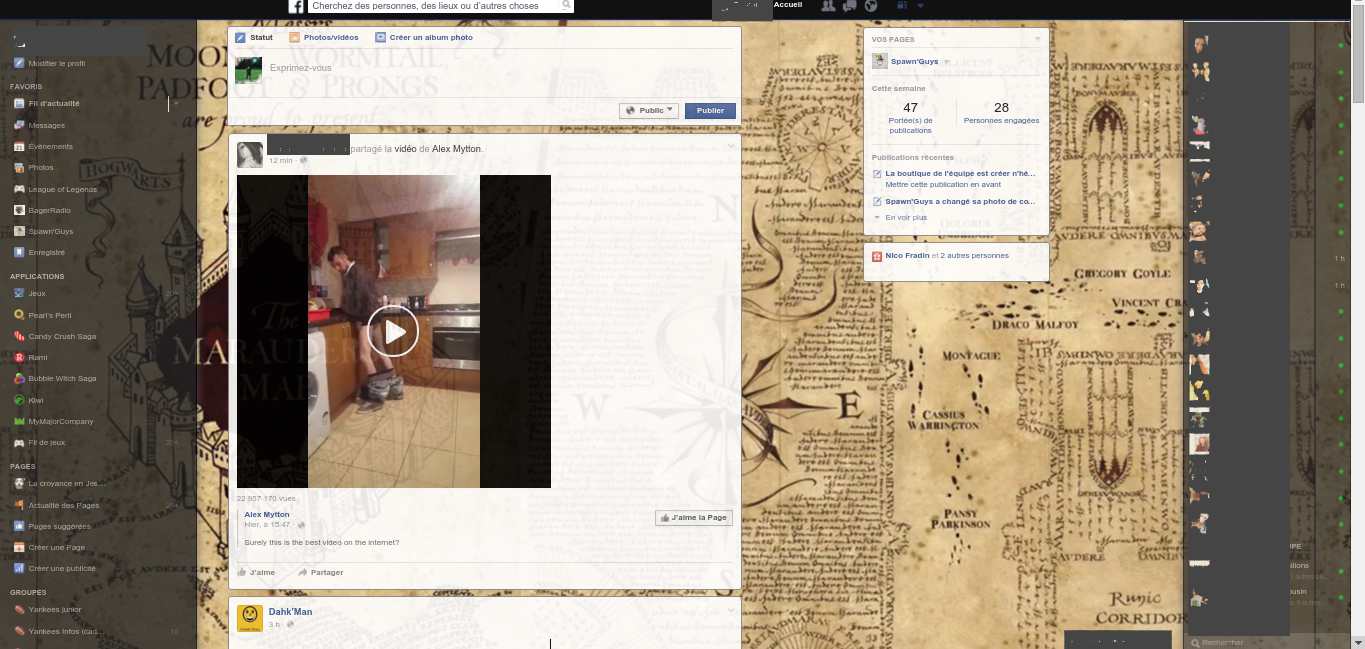Click the Messages icon in sidebar
Viewport: 1365px width, 649px height.
pos(19,125)
